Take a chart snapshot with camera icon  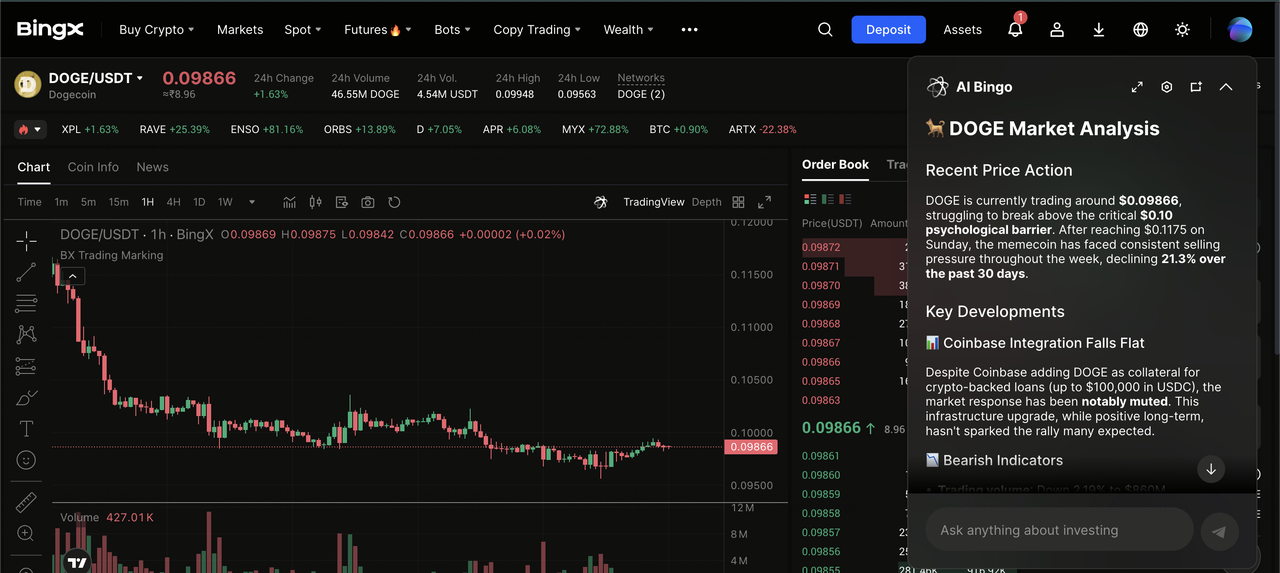pos(368,202)
